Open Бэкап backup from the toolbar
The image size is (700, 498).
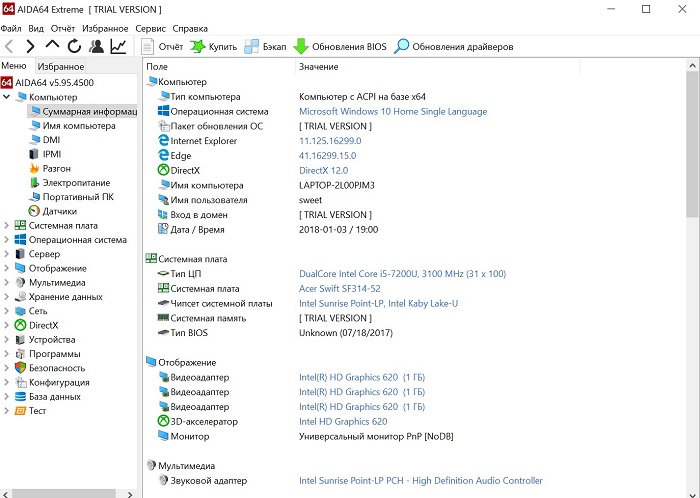(x=265, y=46)
